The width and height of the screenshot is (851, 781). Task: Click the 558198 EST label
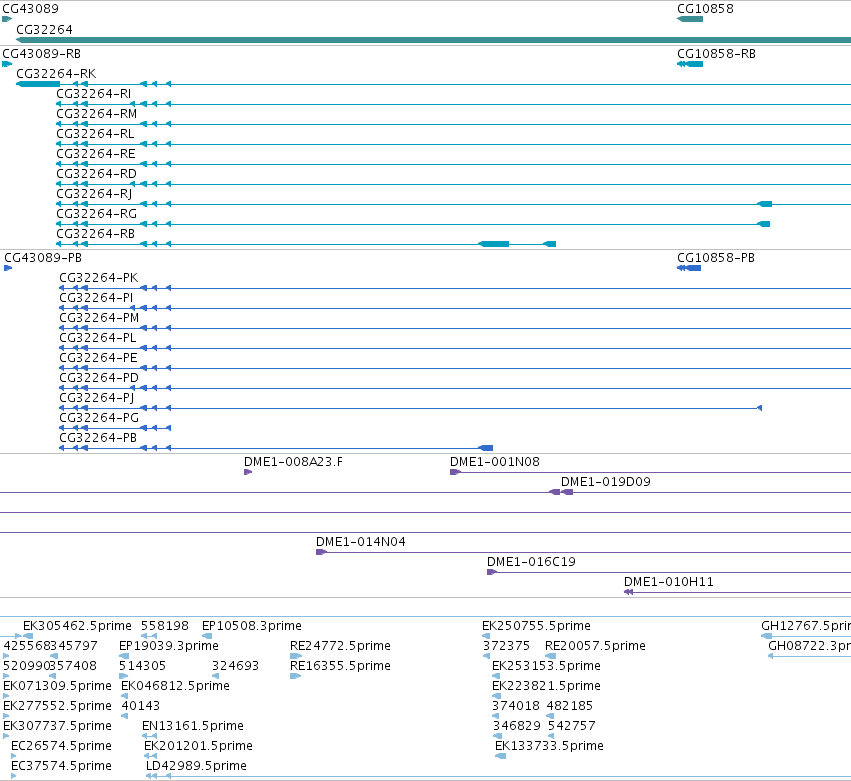point(164,626)
